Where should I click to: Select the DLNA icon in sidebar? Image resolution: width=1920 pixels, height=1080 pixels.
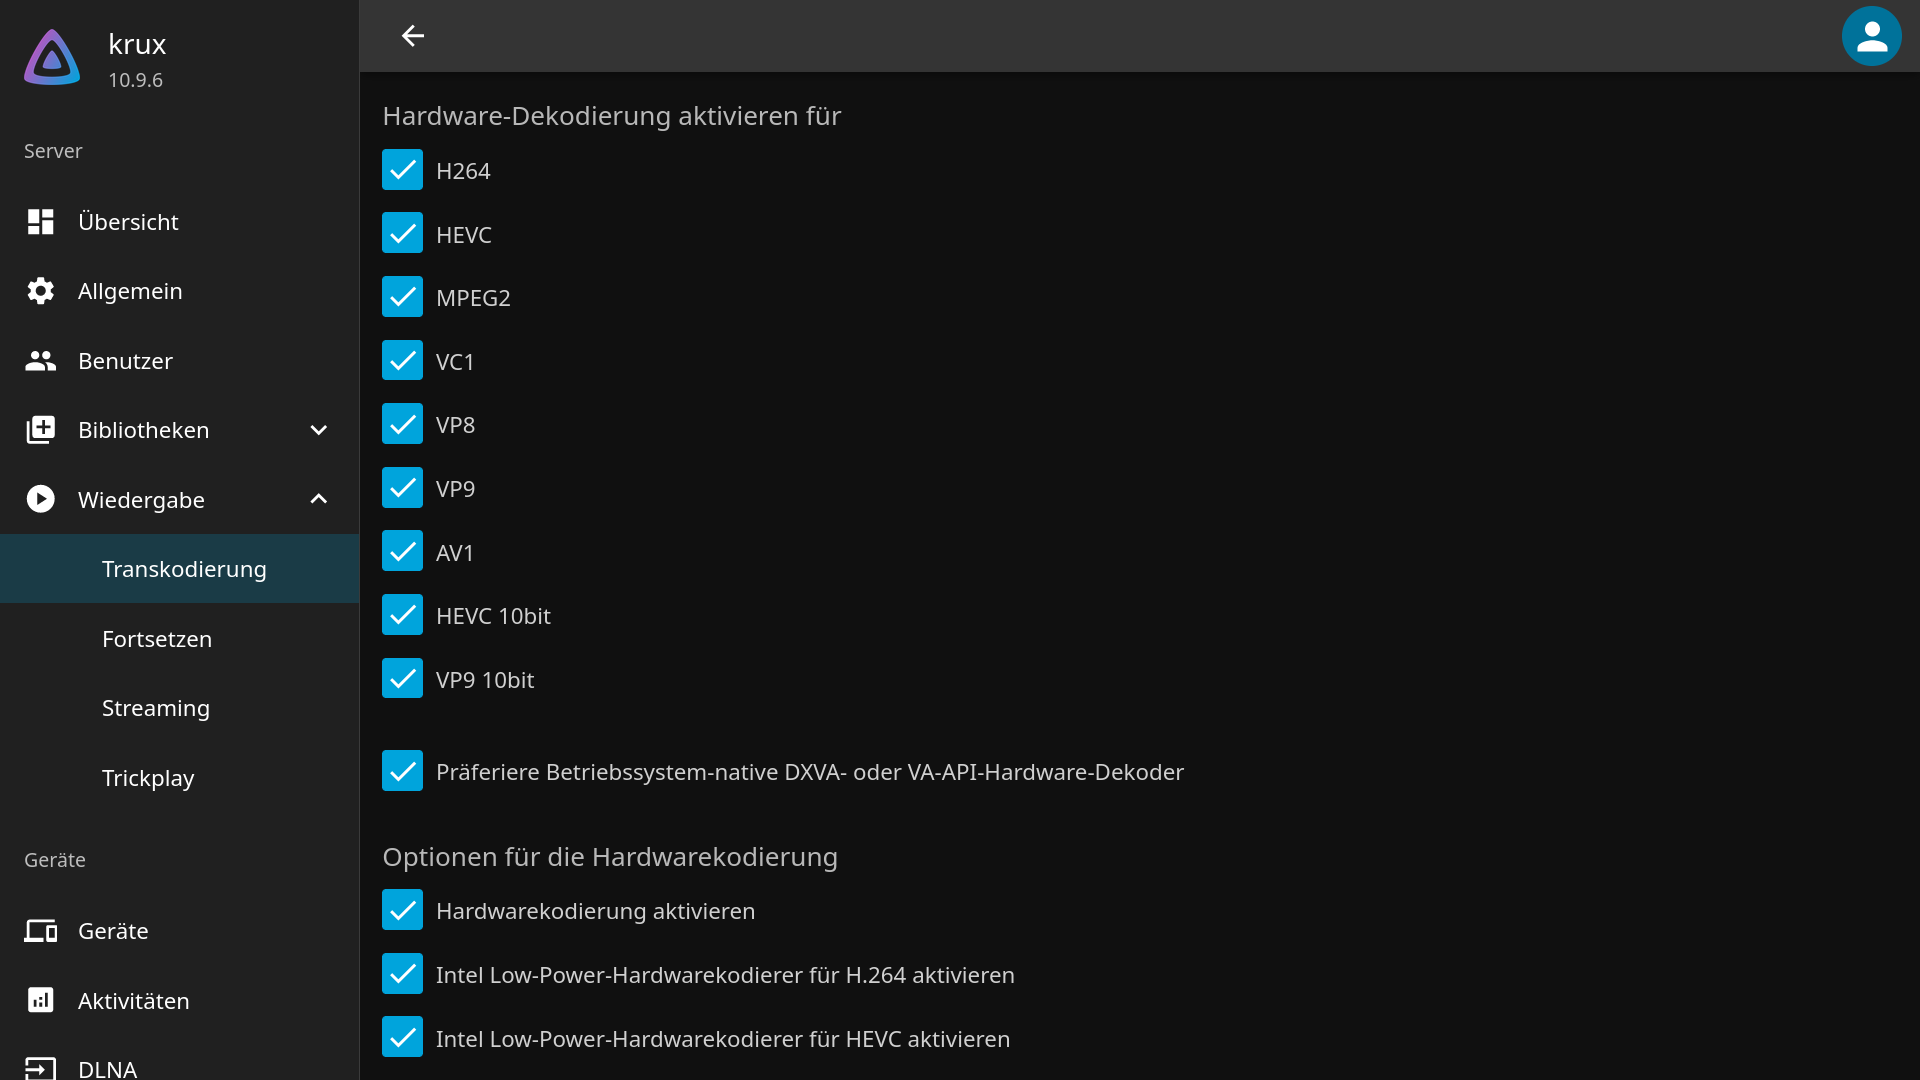point(40,1068)
